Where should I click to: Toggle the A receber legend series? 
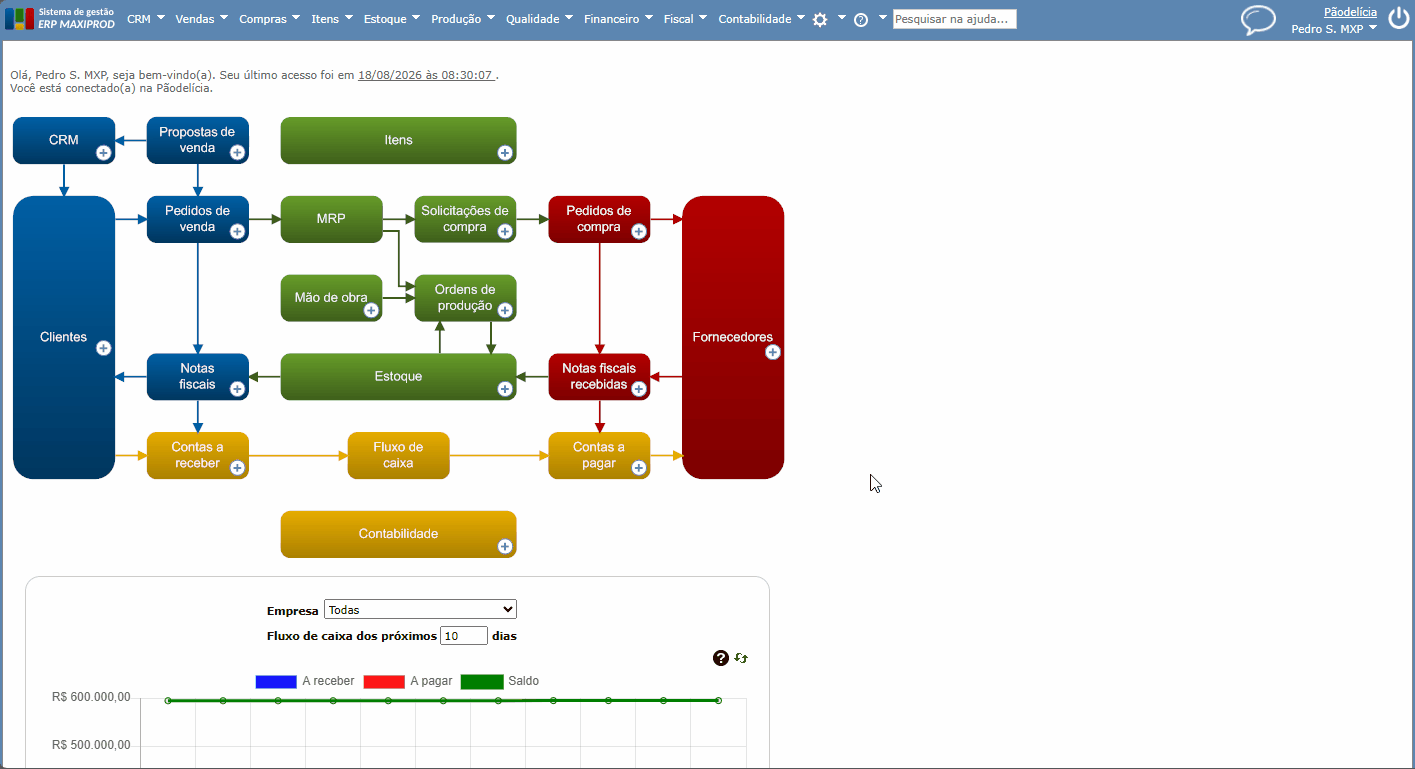tap(305, 681)
